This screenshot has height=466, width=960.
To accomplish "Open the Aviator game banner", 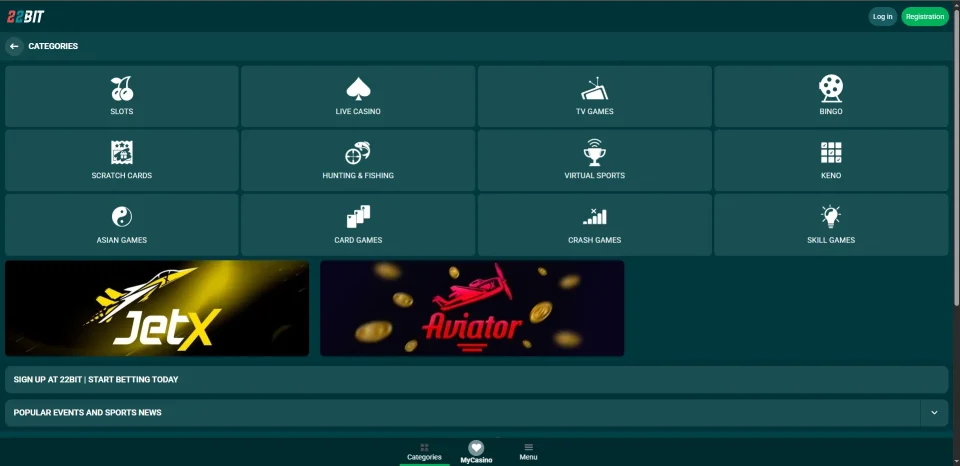I will click(472, 308).
